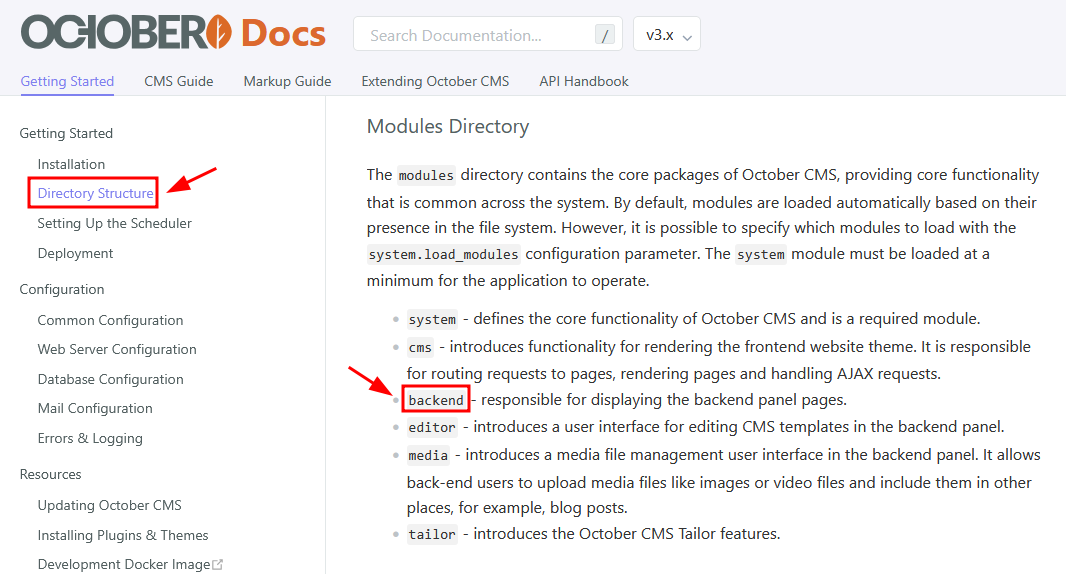Open Common Configuration in the sidebar
The image size is (1066, 574).
[110, 320]
